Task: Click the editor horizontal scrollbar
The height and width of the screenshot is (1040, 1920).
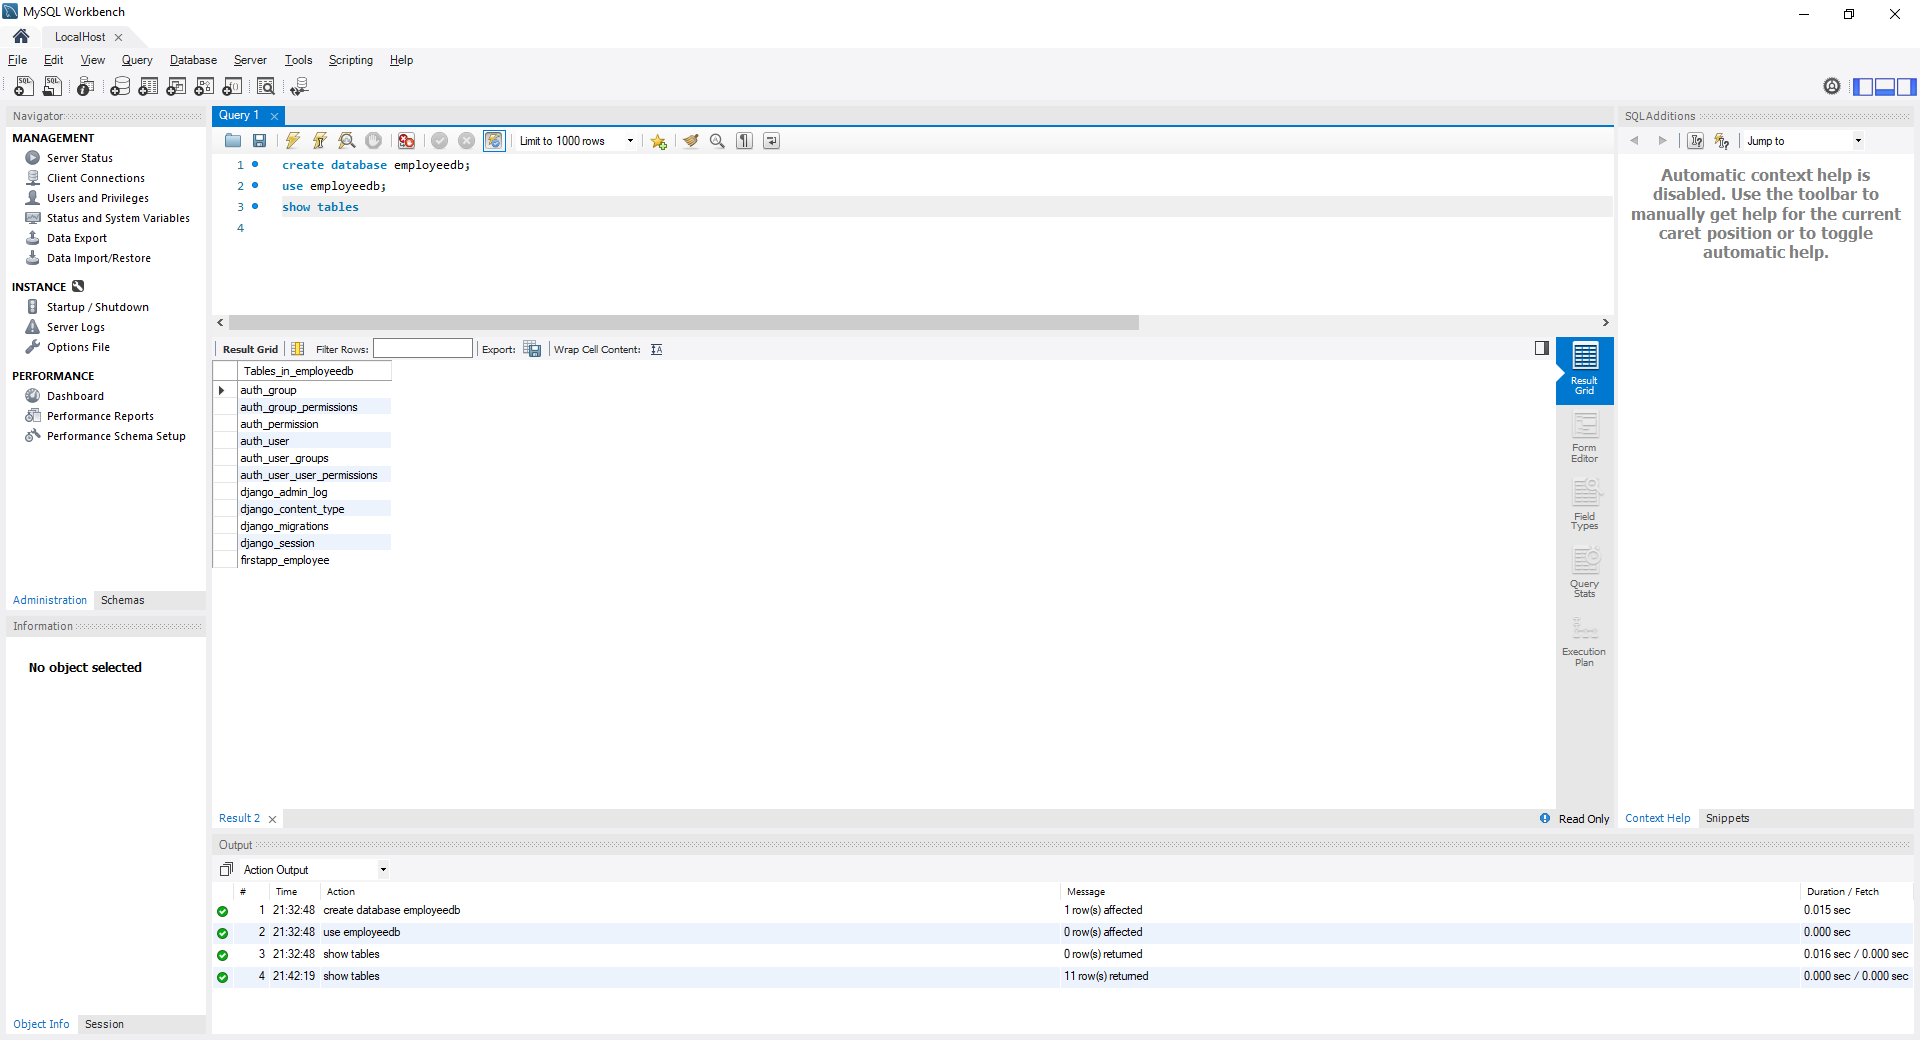Action: (x=684, y=323)
